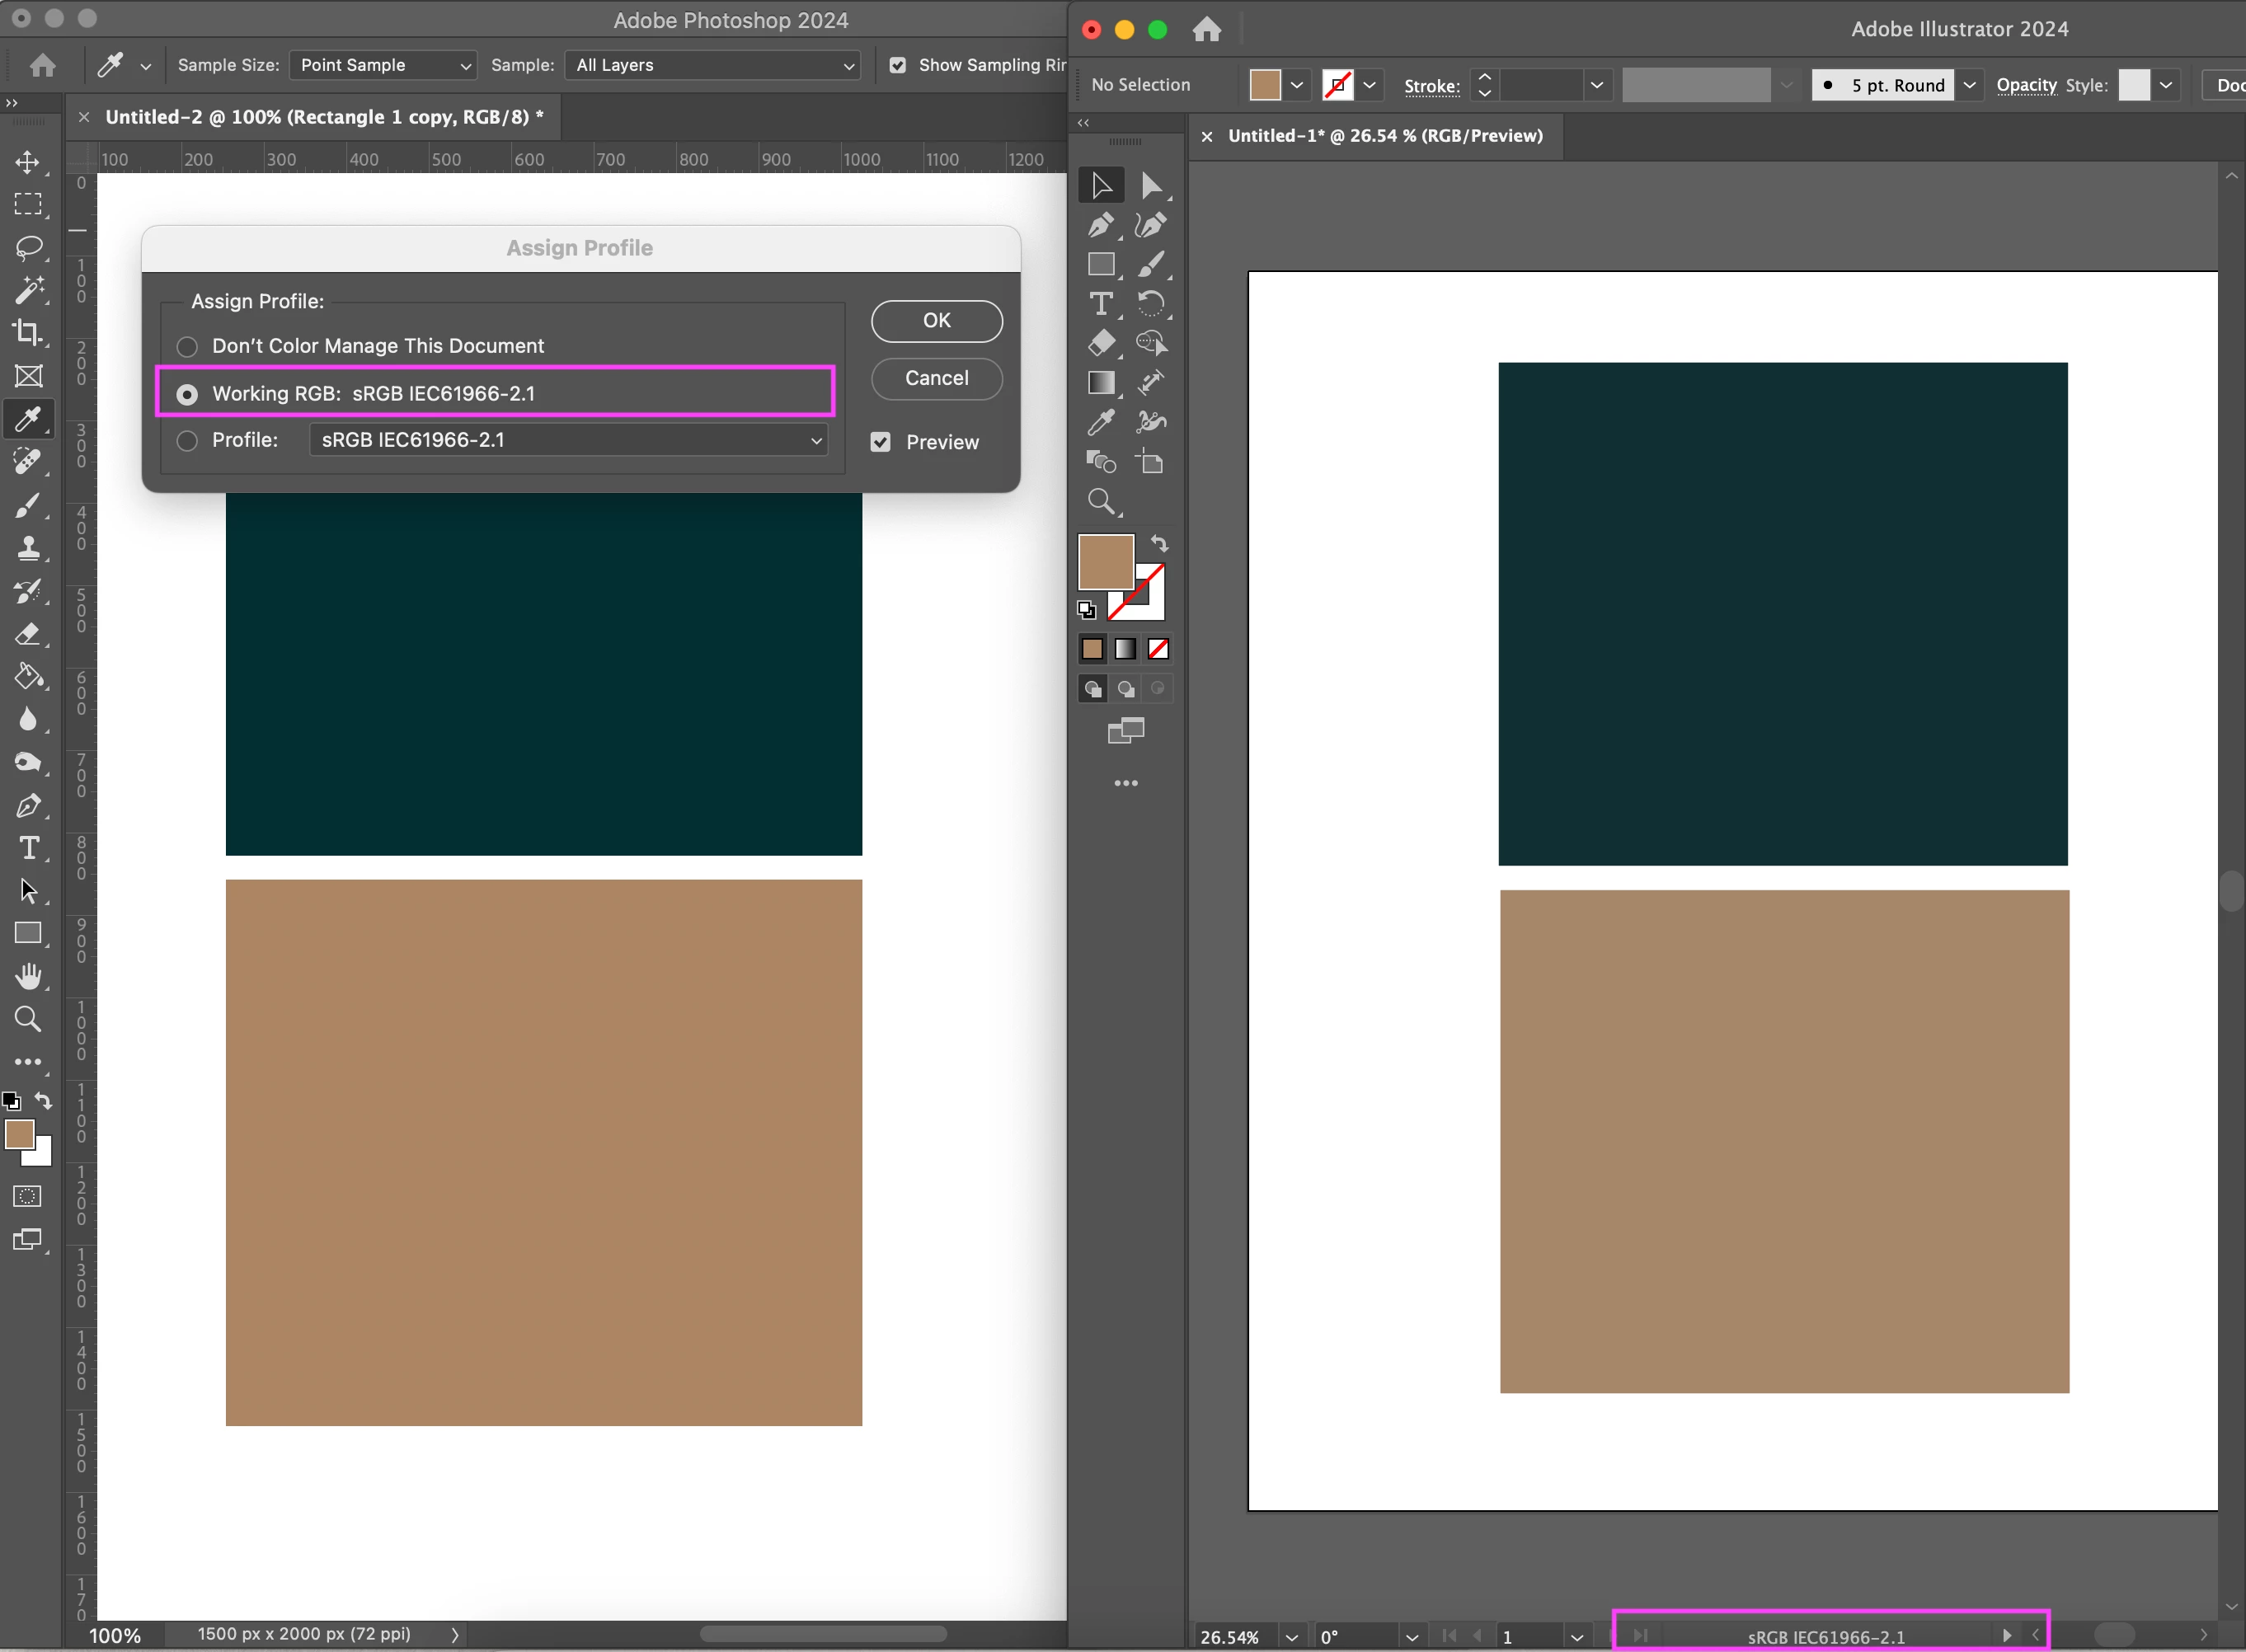Image resolution: width=2246 pixels, height=1652 pixels.
Task: Select the Illustrator Type tool
Action: 1101,303
